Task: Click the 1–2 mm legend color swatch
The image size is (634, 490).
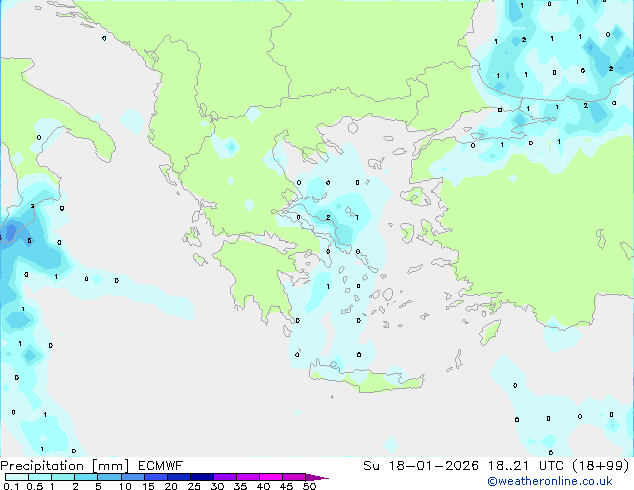Action: 63,477
